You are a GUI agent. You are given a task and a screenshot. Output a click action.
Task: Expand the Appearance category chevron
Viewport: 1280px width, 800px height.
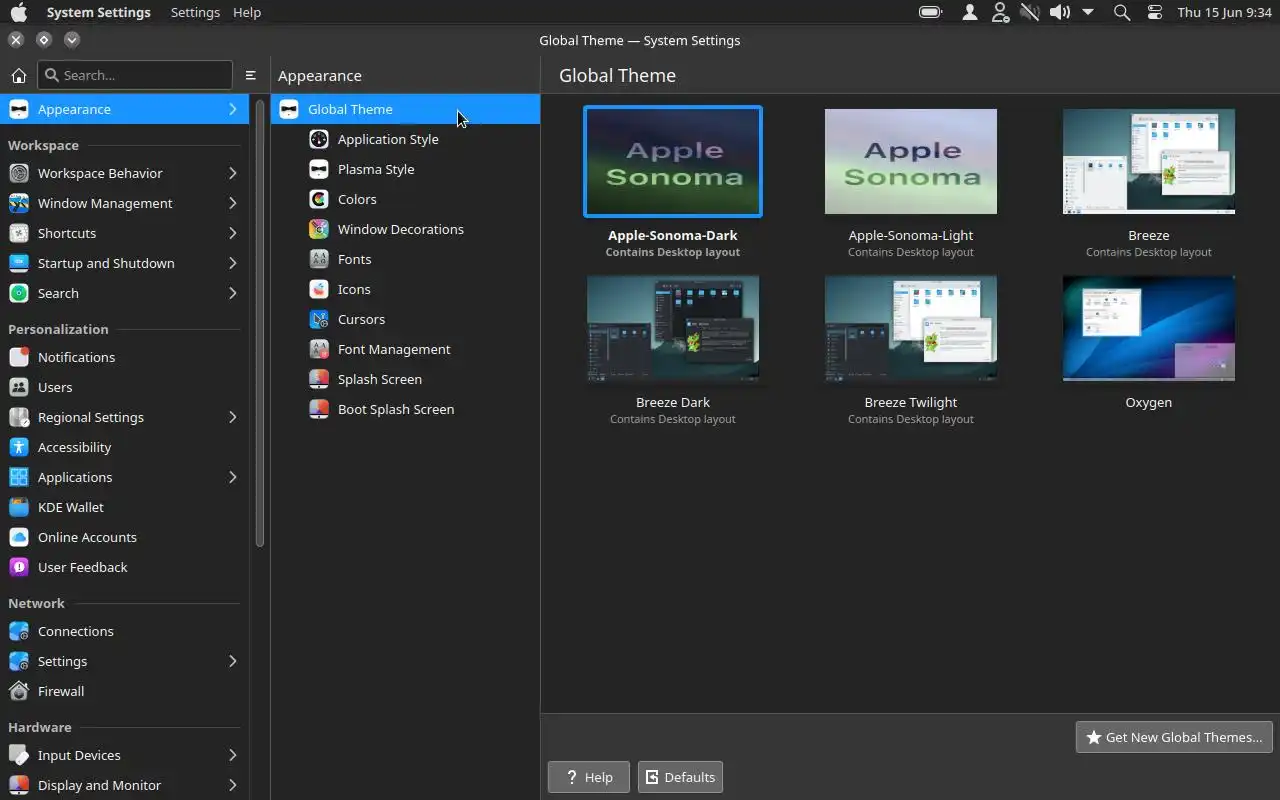click(x=233, y=109)
